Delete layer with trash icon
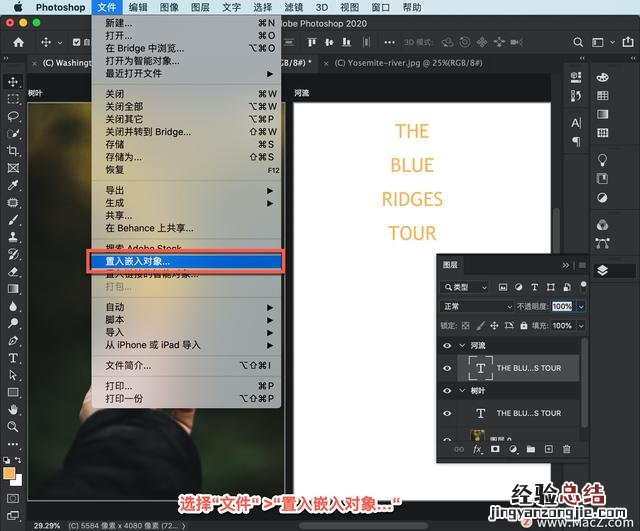 566,449
